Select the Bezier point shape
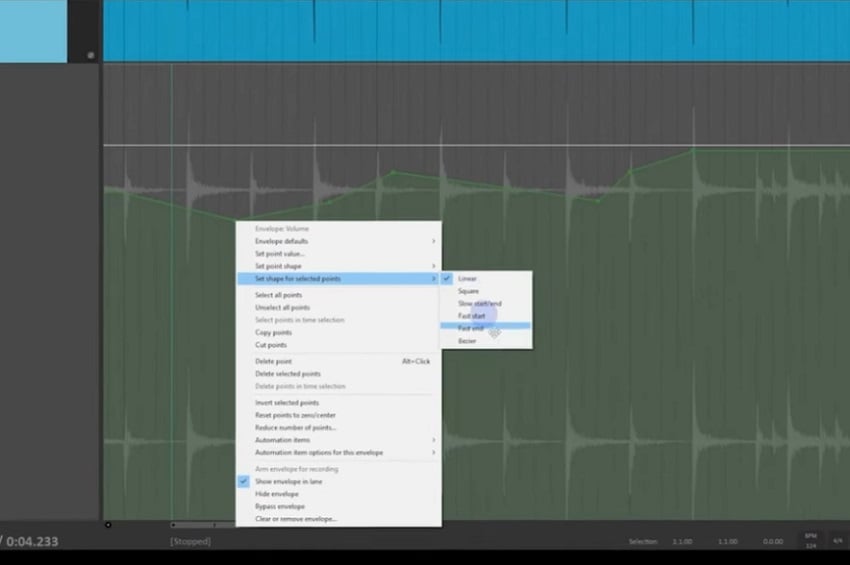Image resolution: width=850 pixels, height=565 pixels. coord(486,341)
